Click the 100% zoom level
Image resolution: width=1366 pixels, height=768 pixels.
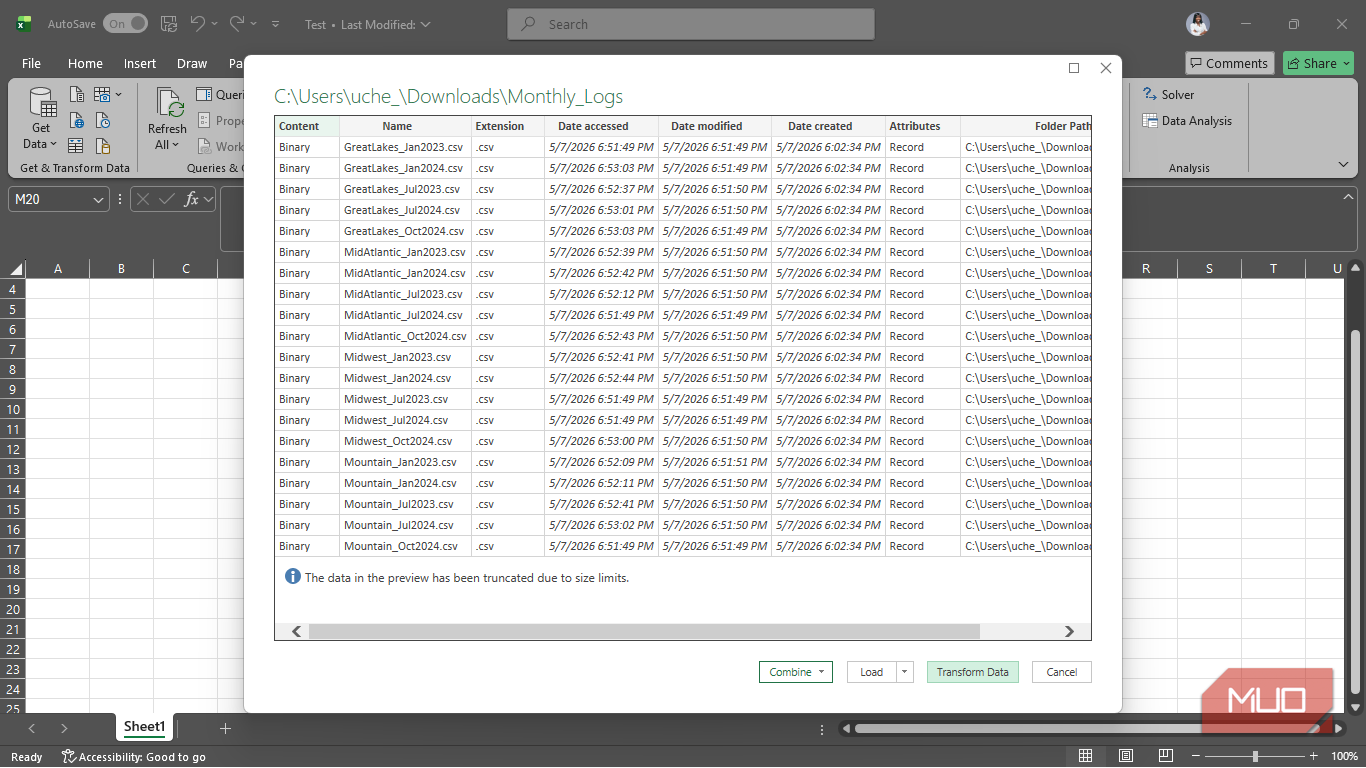(1343, 756)
